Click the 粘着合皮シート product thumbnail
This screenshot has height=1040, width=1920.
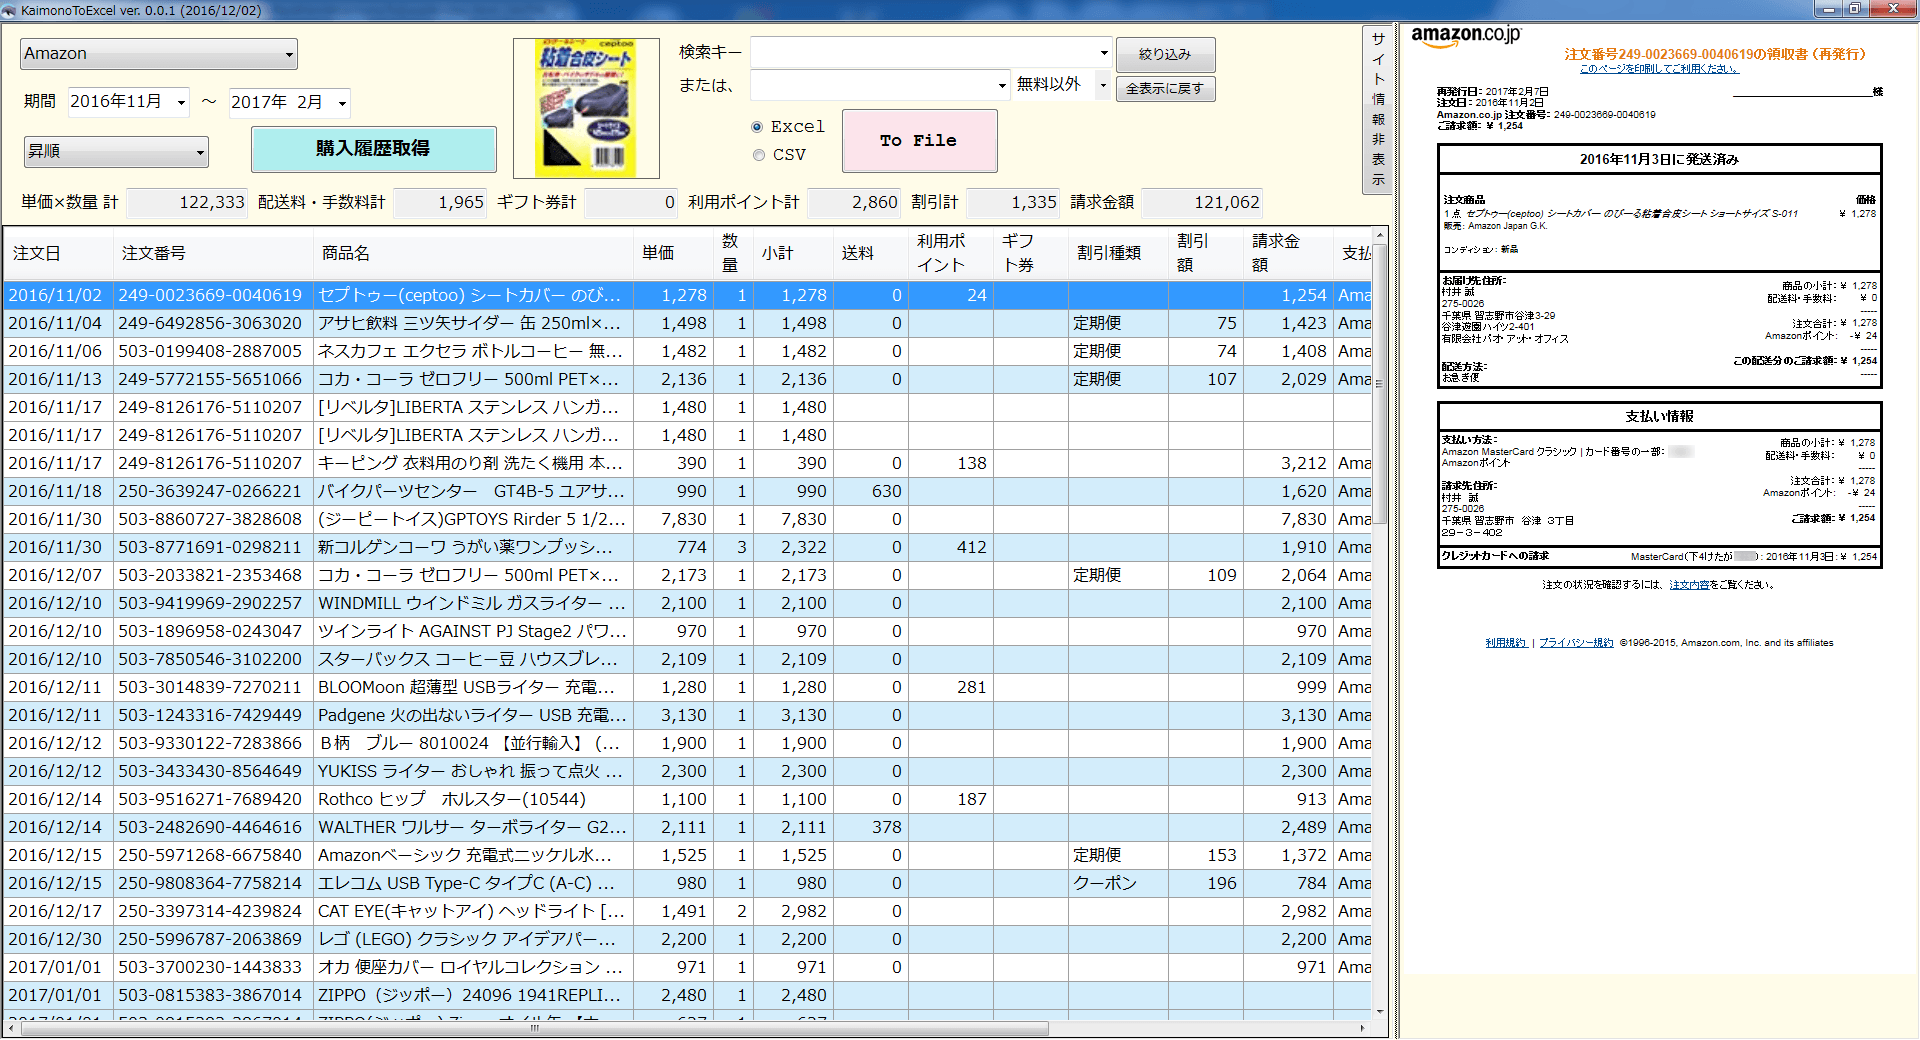point(586,107)
